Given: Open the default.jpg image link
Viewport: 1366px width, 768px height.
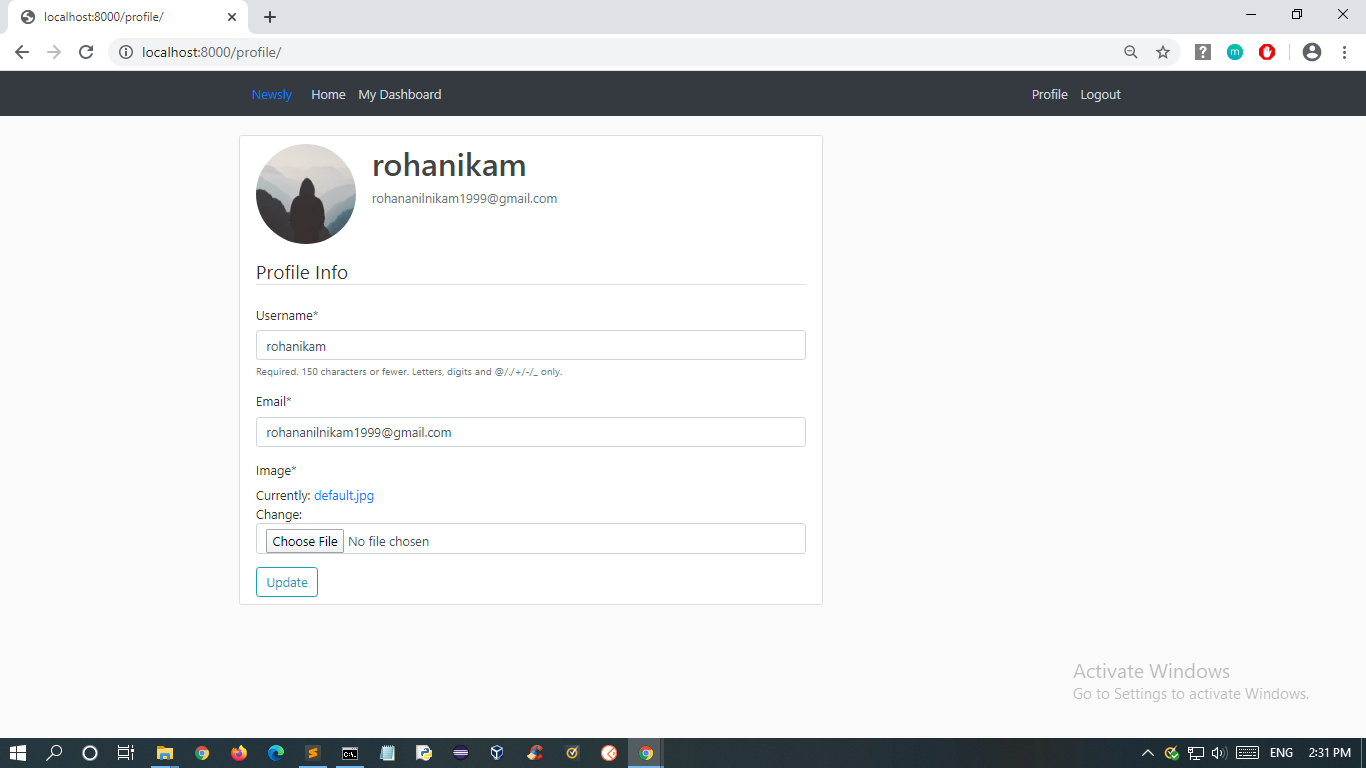Looking at the screenshot, I should click(344, 496).
